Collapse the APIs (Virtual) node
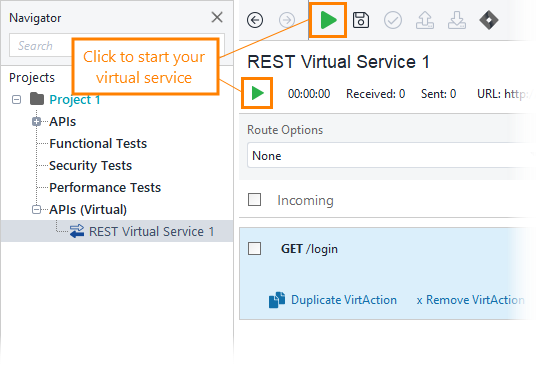This screenshot has height=365, width=537. (x=36, y=210)
